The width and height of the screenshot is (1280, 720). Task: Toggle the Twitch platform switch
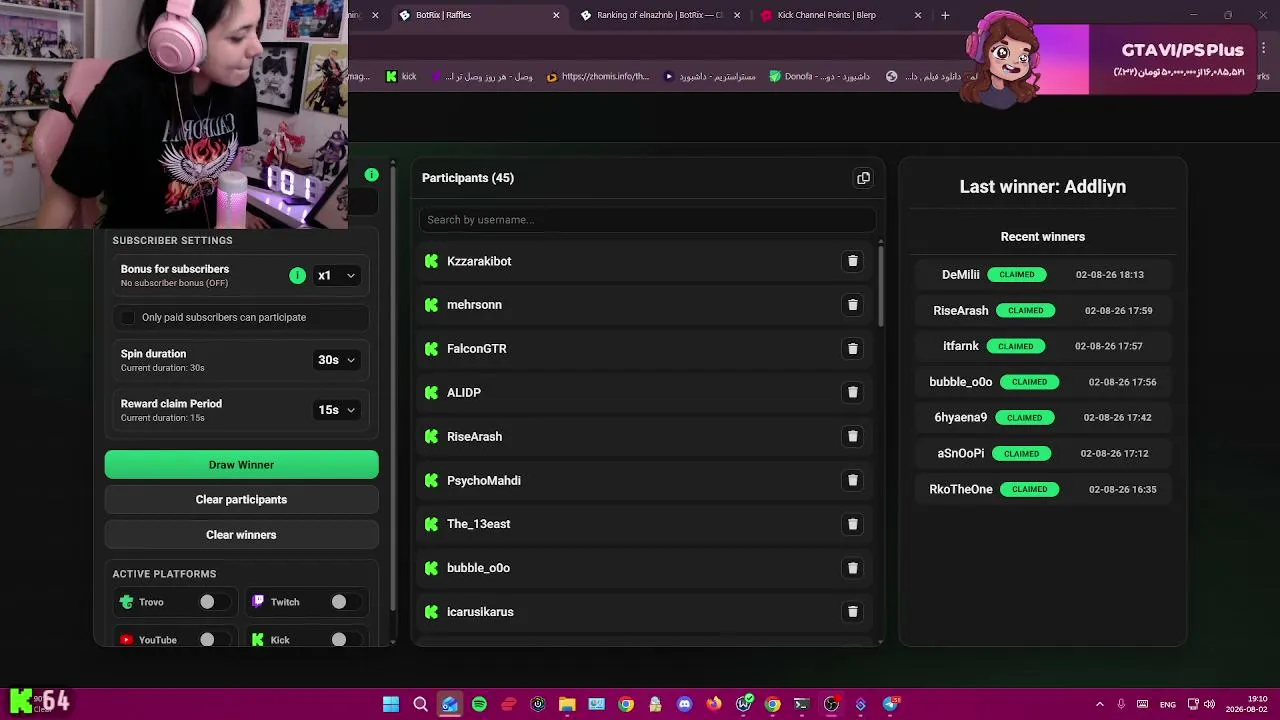tap(345, 602)
